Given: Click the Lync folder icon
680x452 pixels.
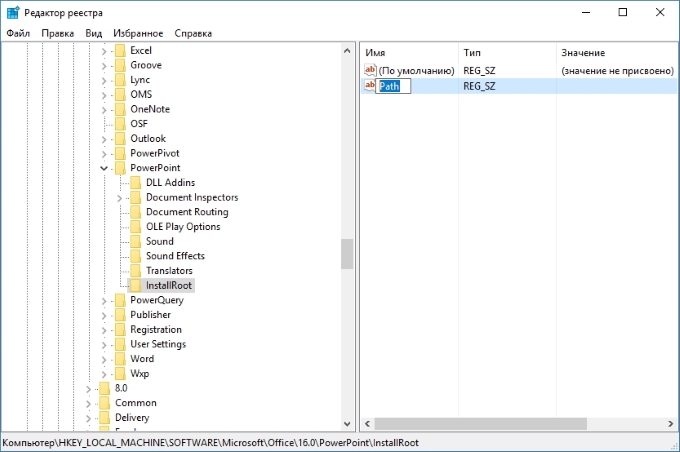Looking at the screenshot, I should pos(120,80).
